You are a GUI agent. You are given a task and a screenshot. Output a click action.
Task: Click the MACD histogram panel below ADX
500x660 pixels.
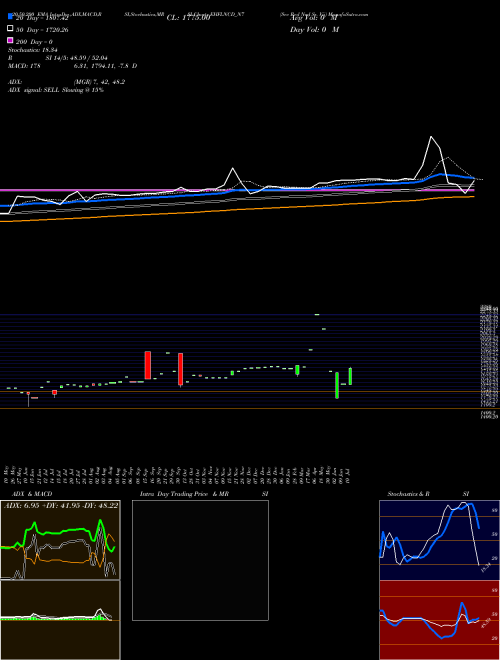(60, 620)
